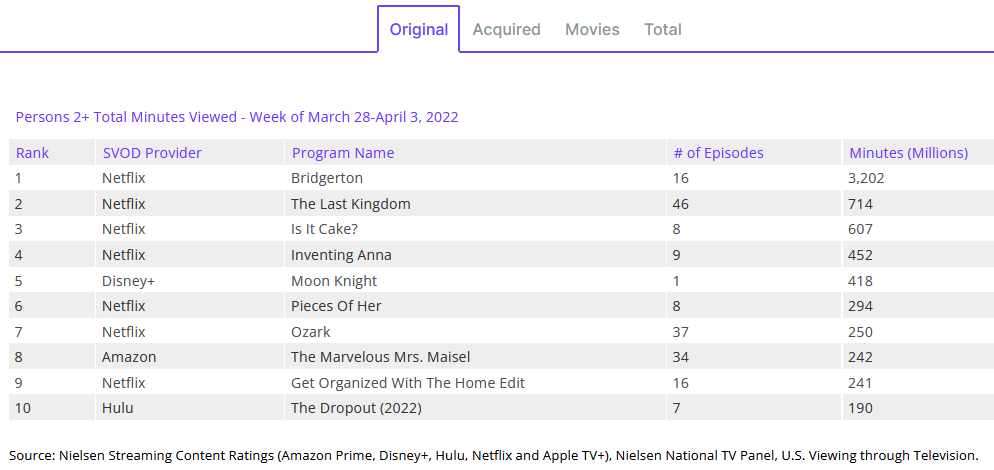Switch to the Original tab
Screen dimensions: 994x470
click(x=418, y=29)
